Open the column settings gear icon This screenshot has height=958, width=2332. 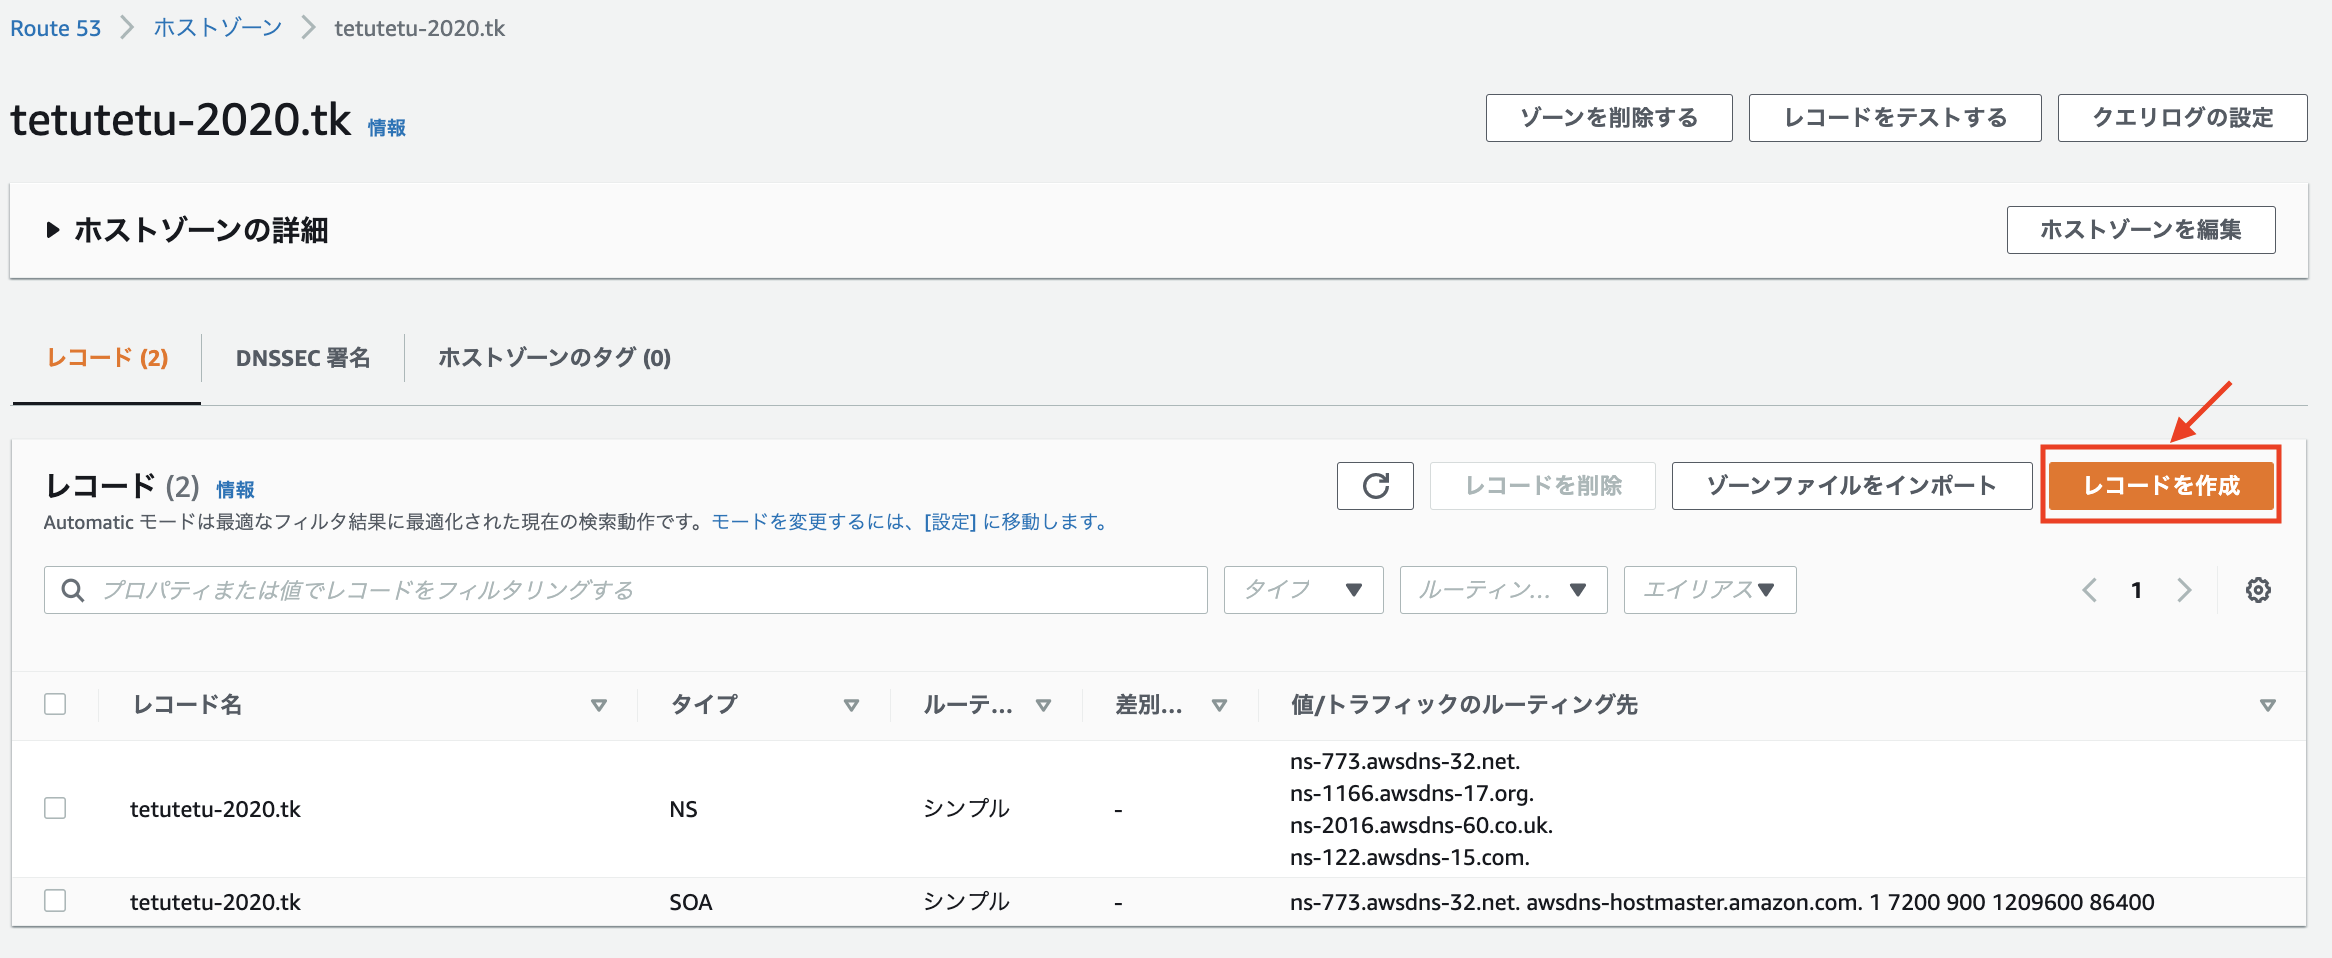coord(2258,590)
